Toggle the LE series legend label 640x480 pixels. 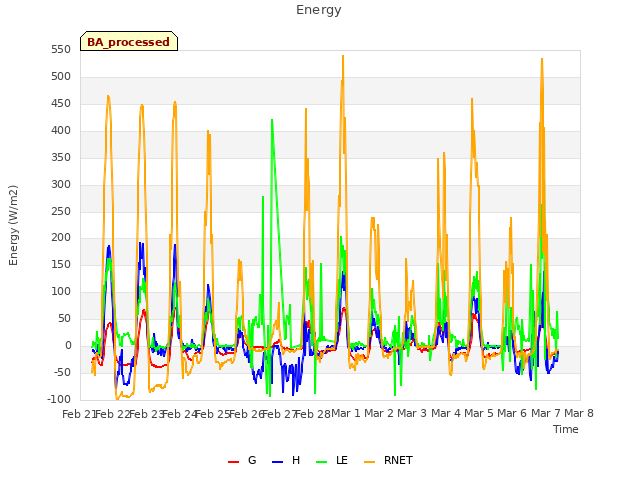(x=342, y=460)
